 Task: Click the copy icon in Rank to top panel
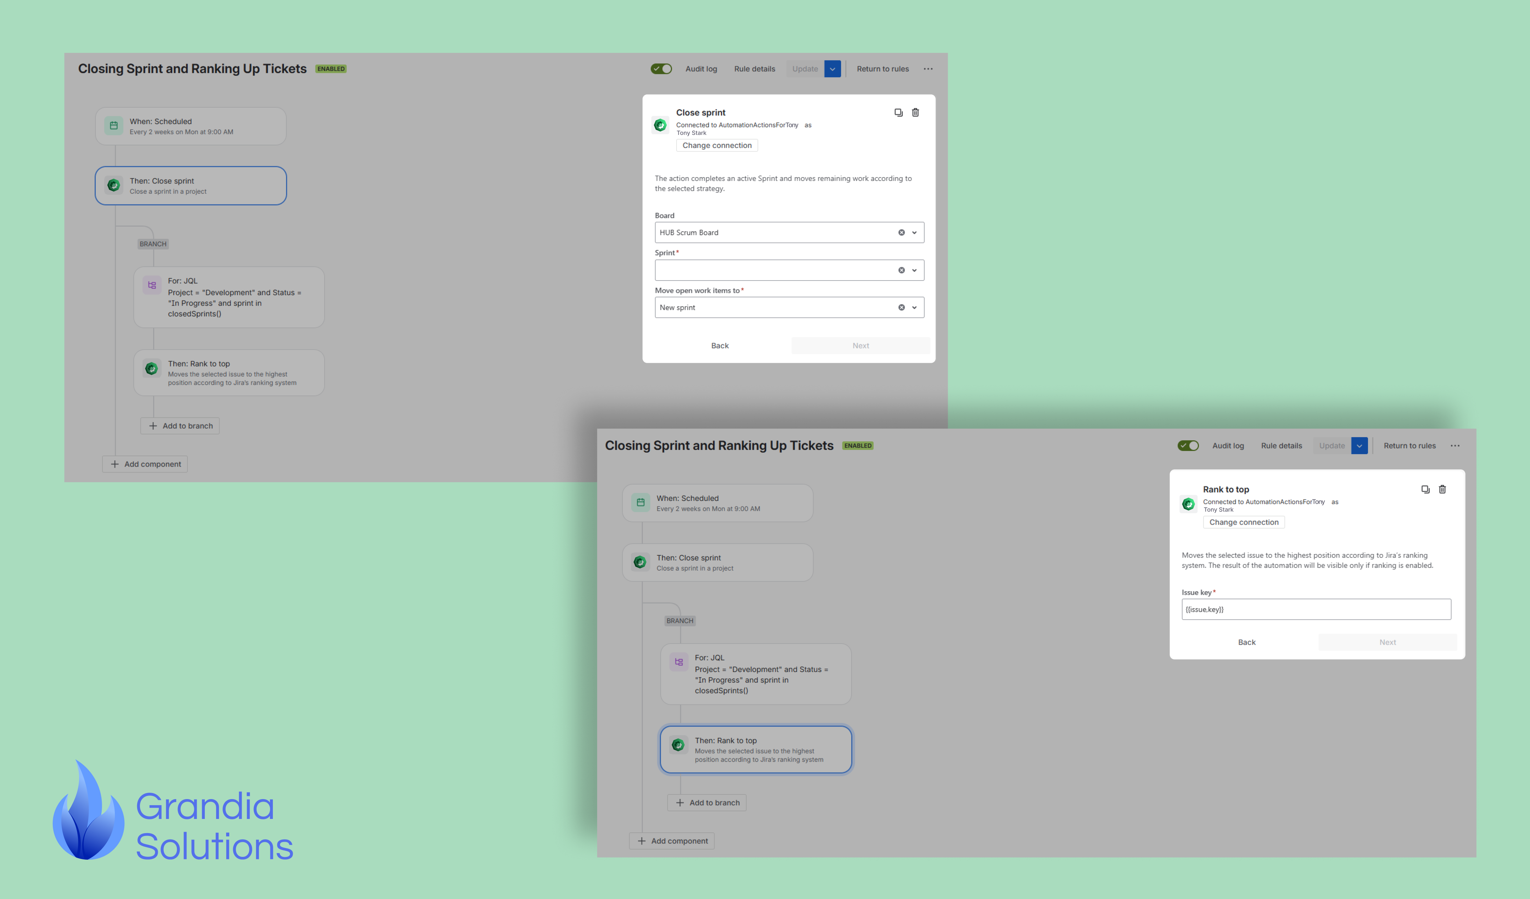(x=1425, y=489)
